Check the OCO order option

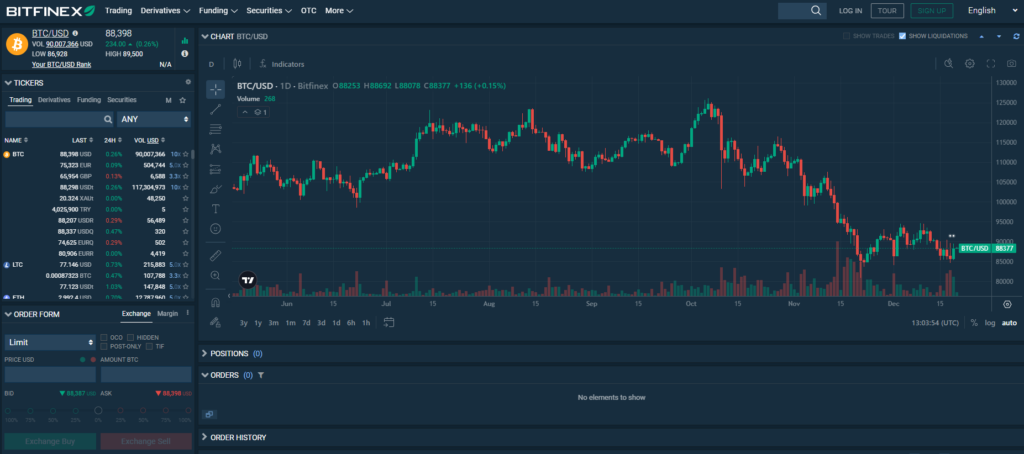(104, 338)
